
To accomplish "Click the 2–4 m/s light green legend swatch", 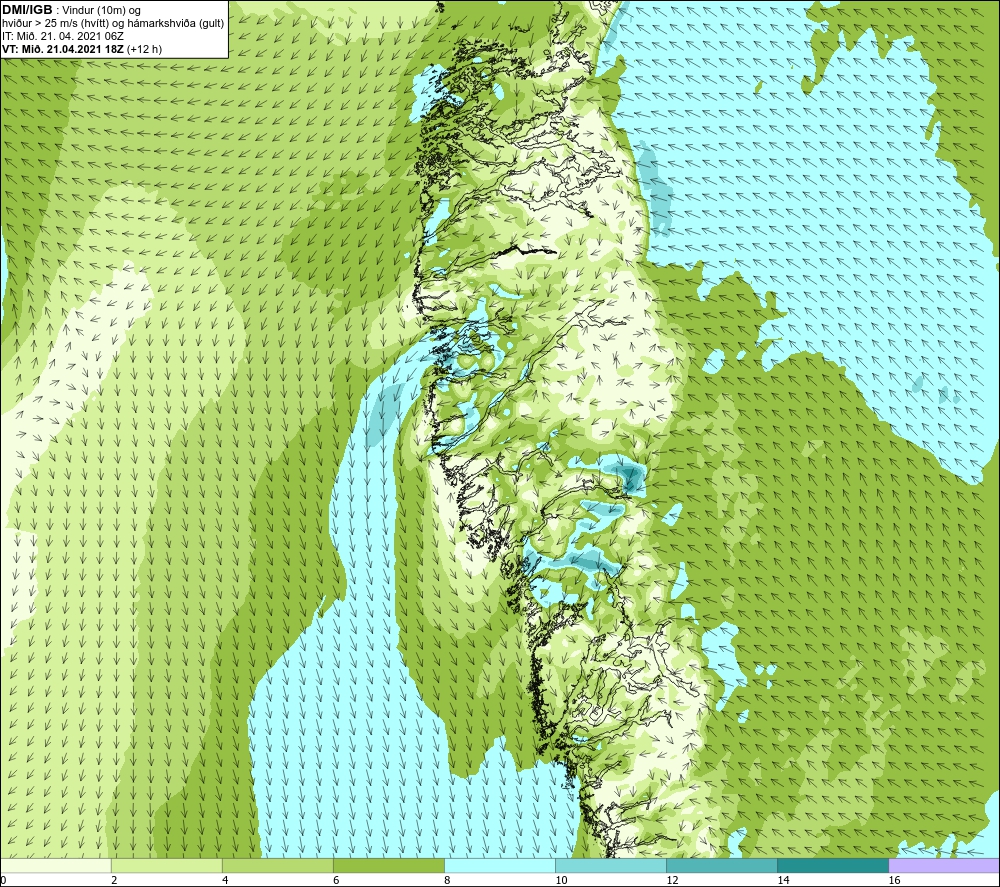I will point(166,866).
